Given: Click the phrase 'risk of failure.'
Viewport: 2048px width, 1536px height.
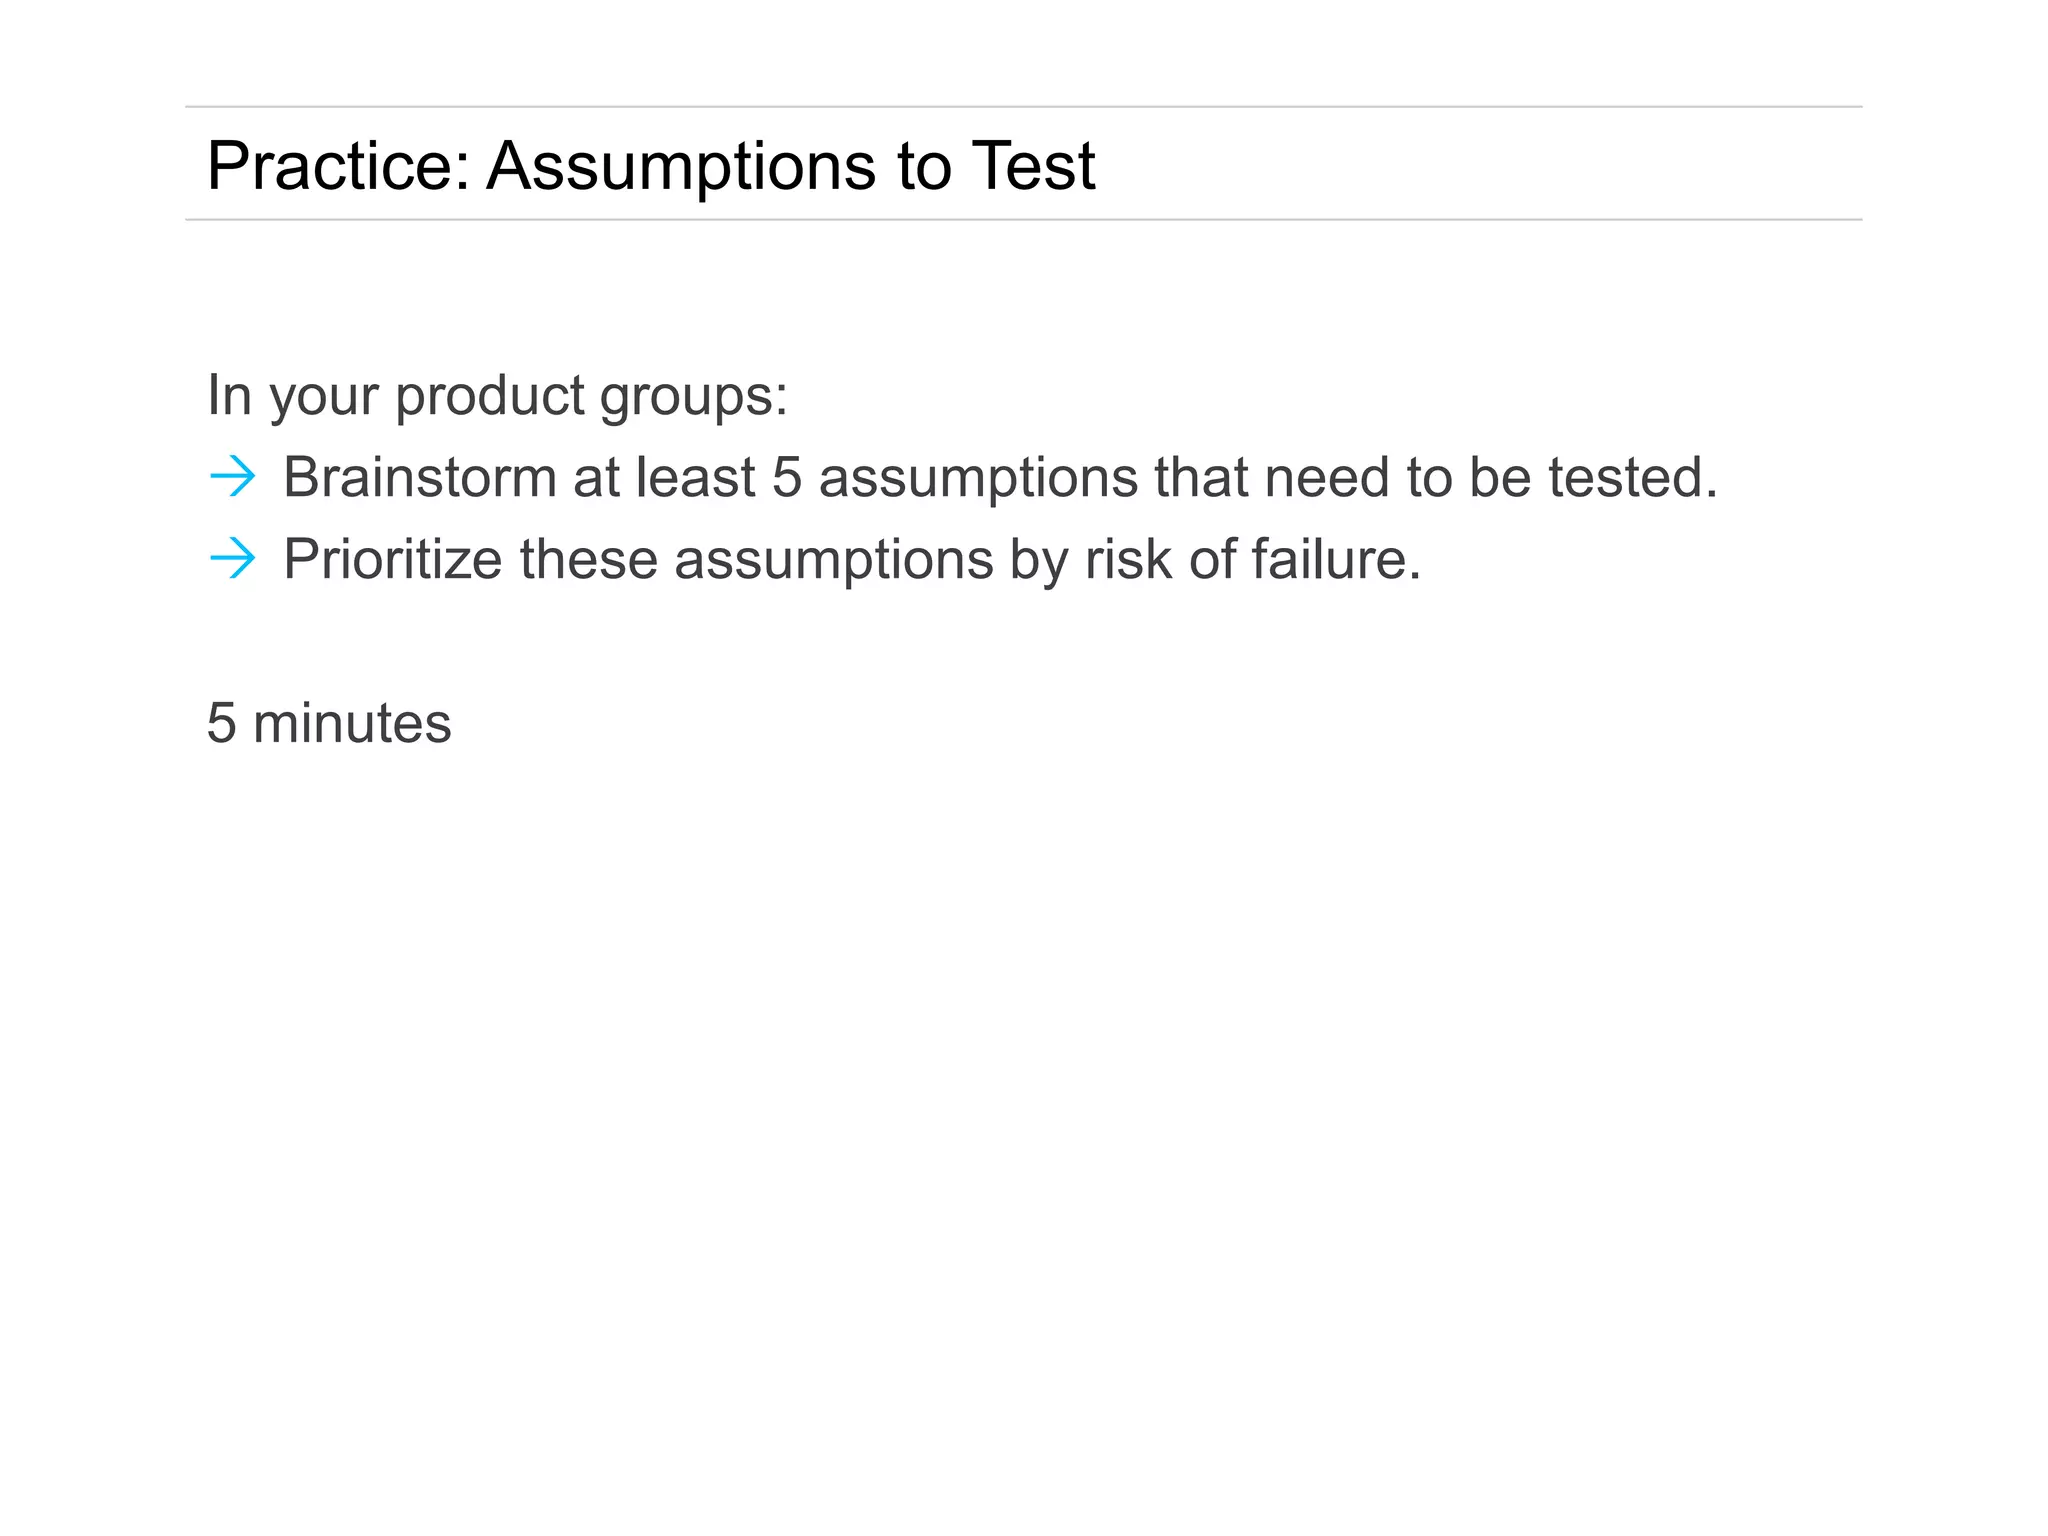Looking at the screenshot, I should [x=1252, y=559].
